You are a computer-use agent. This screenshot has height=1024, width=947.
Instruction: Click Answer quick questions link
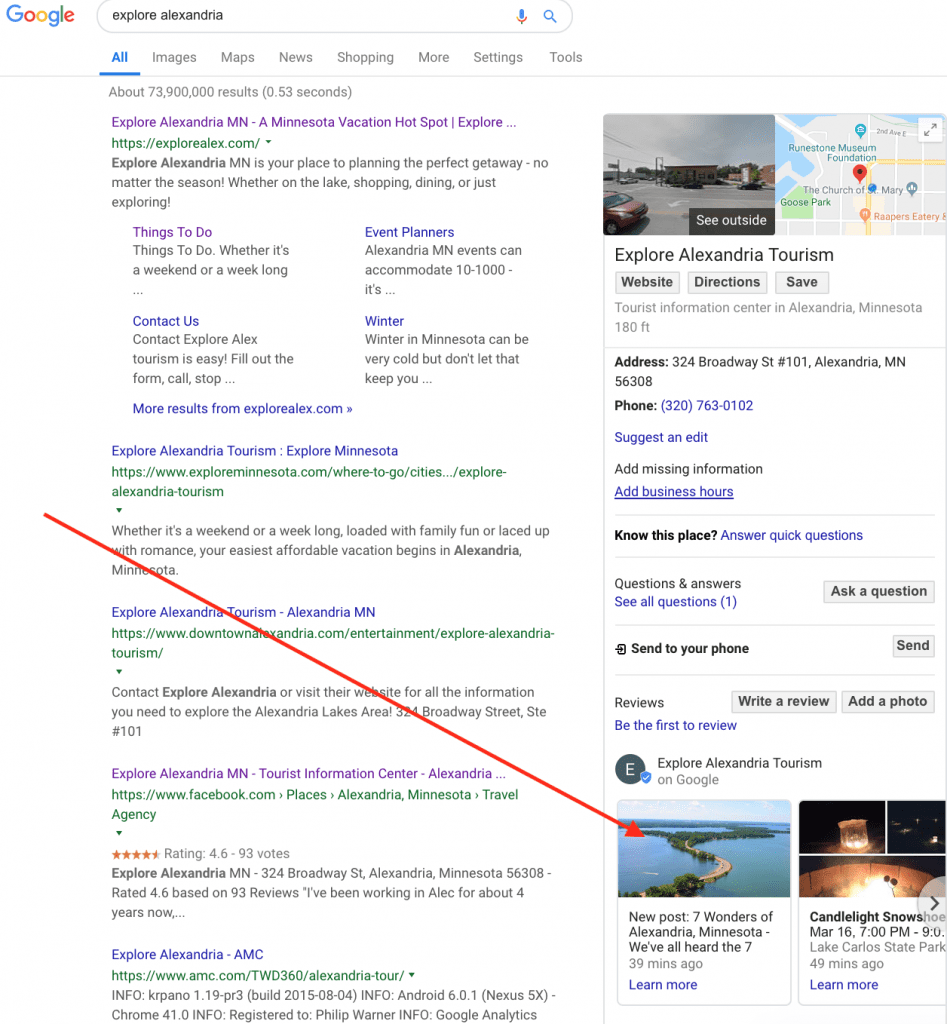coord(792,535)
